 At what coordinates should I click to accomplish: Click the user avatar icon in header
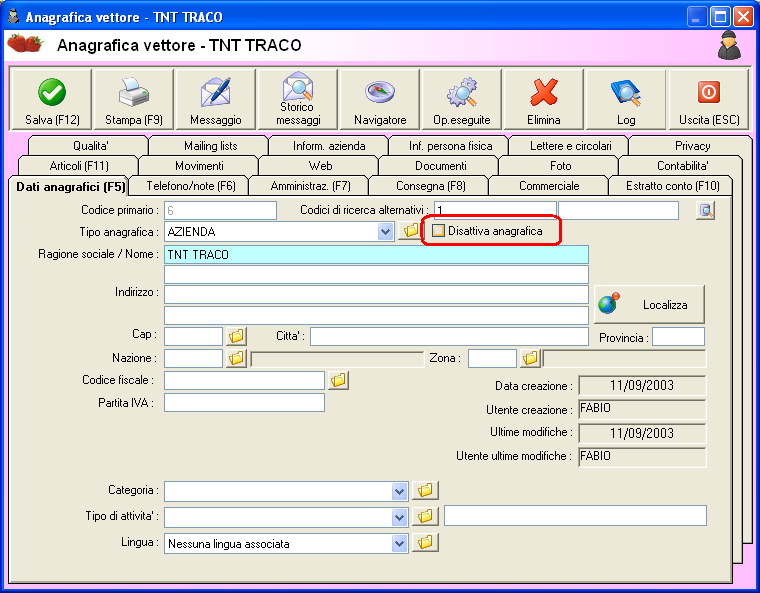click(729, 46)
